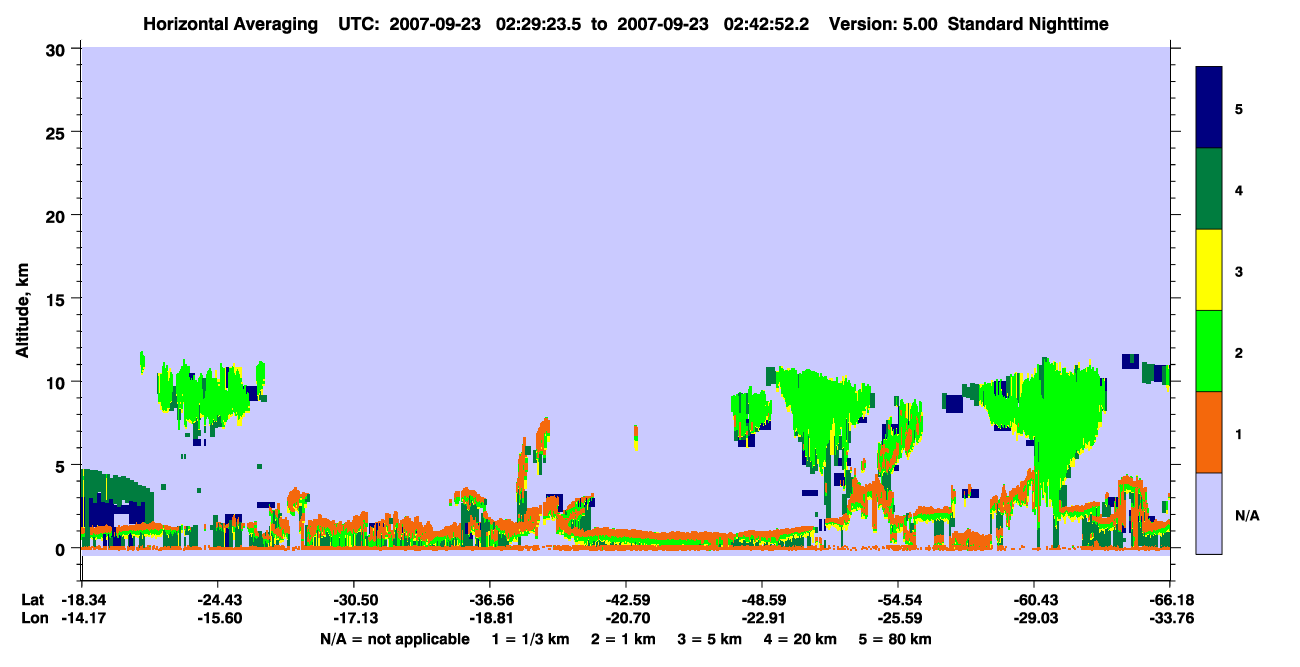Click the y-axis tick label 20
The image size is (1300, 667).
point(58,215)
